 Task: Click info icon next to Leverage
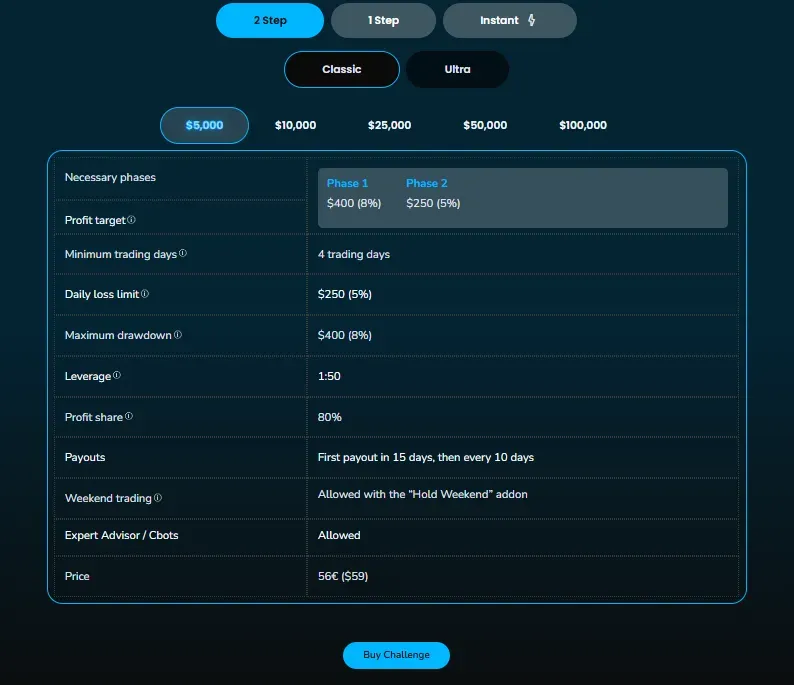(117, 375)
